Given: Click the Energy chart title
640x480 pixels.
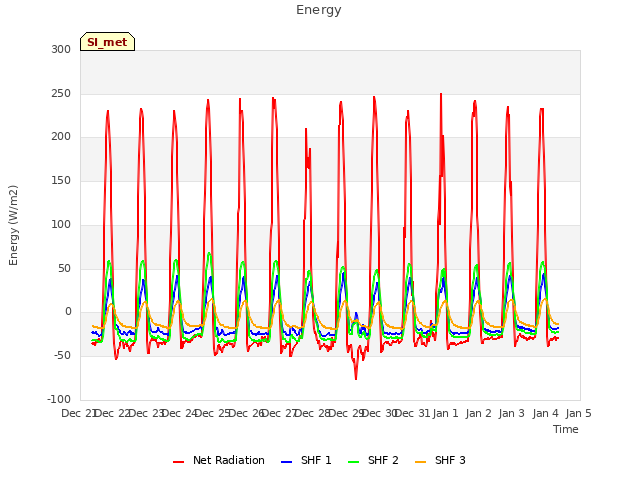Looking at the screenshot, I should [x=319, y=10].
